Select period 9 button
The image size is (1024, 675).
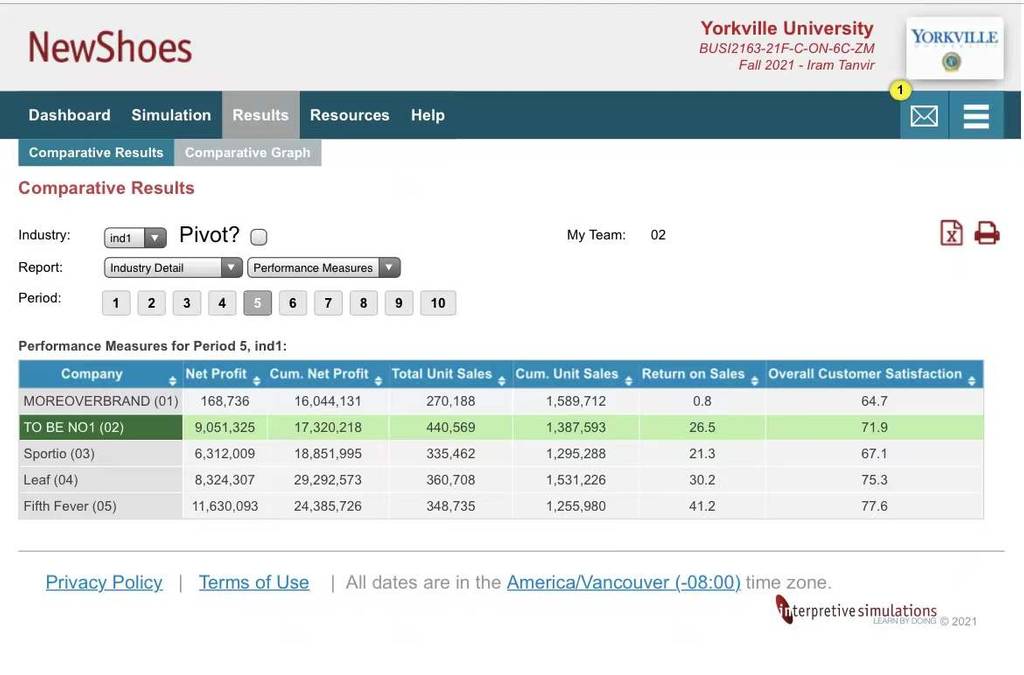(x=398, y=303)
